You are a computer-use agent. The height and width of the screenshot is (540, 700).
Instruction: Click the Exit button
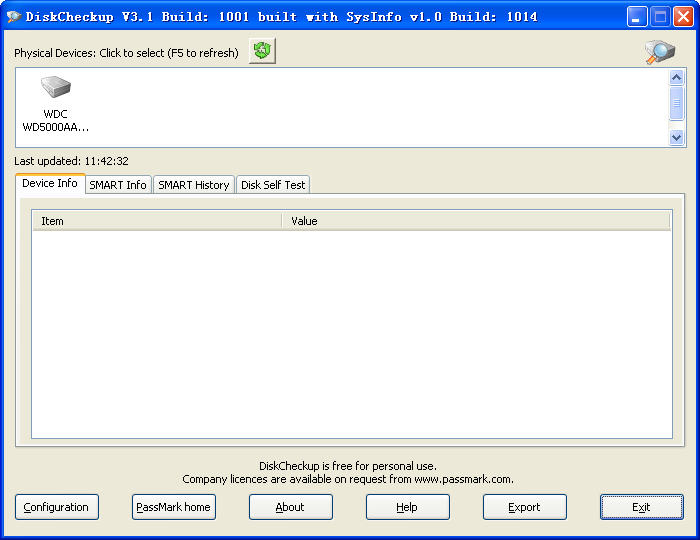642,507
